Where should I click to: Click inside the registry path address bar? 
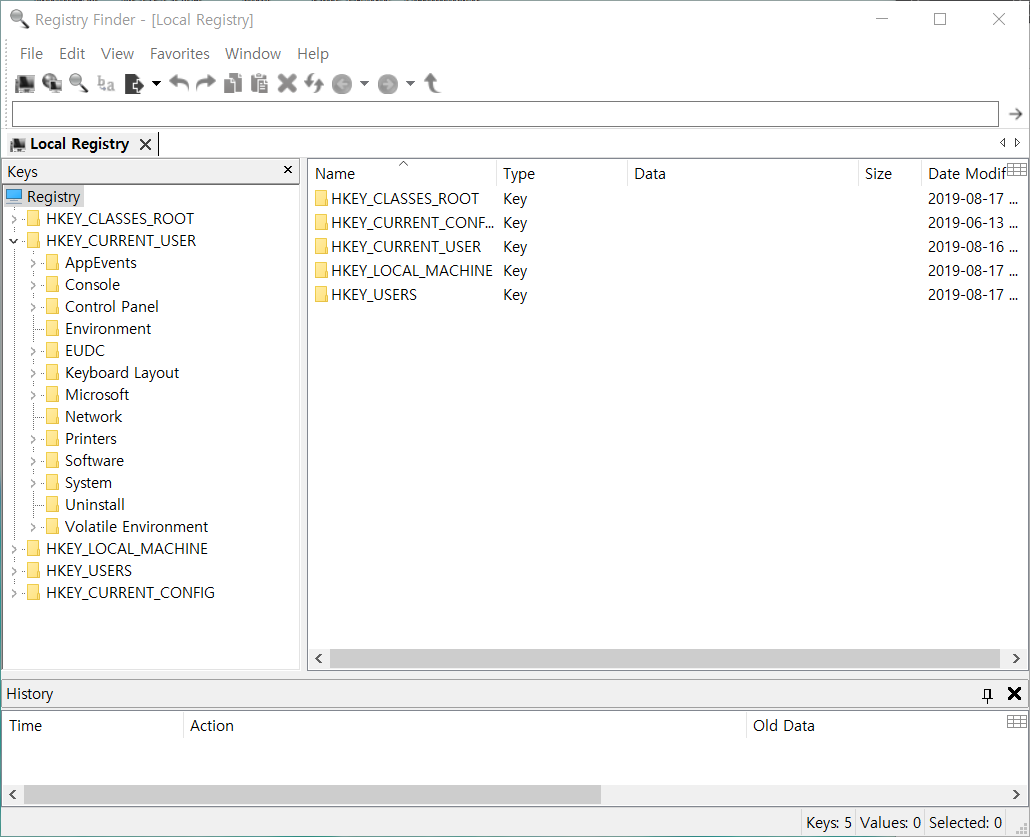[500, 113]
